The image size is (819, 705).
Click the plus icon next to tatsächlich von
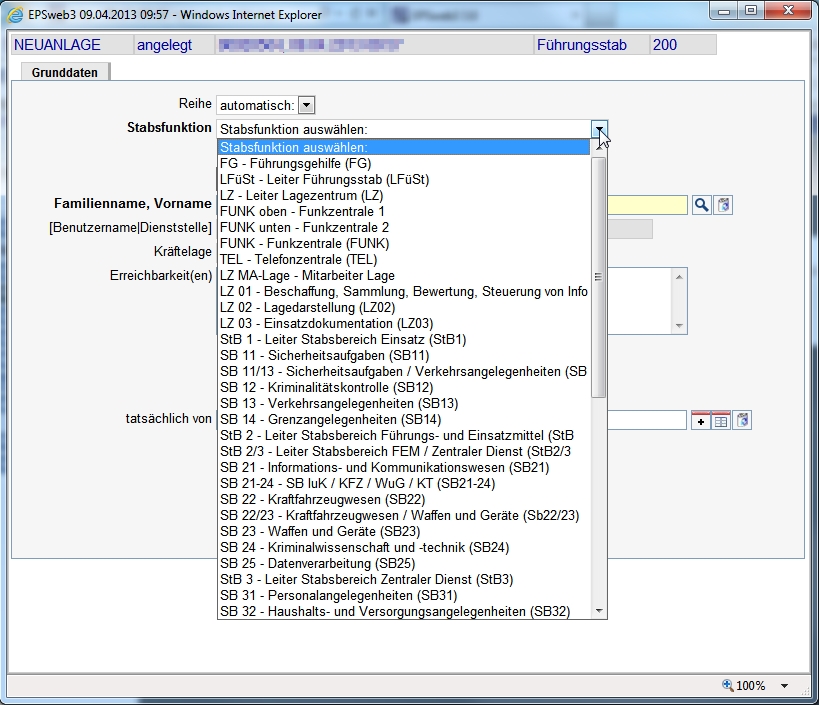(x=701, y=421)
